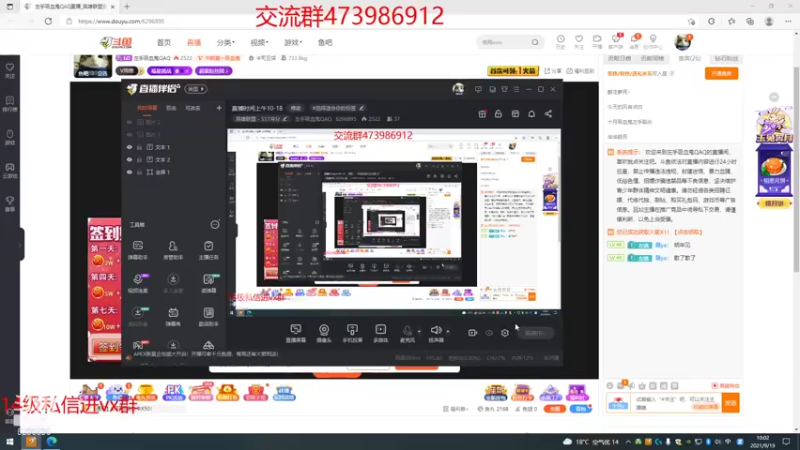Image resolution: width=800 pixels, height=450 pixels.
Task: Open 鱼吧 in Douyu navigation
Action: pos(325,42)
